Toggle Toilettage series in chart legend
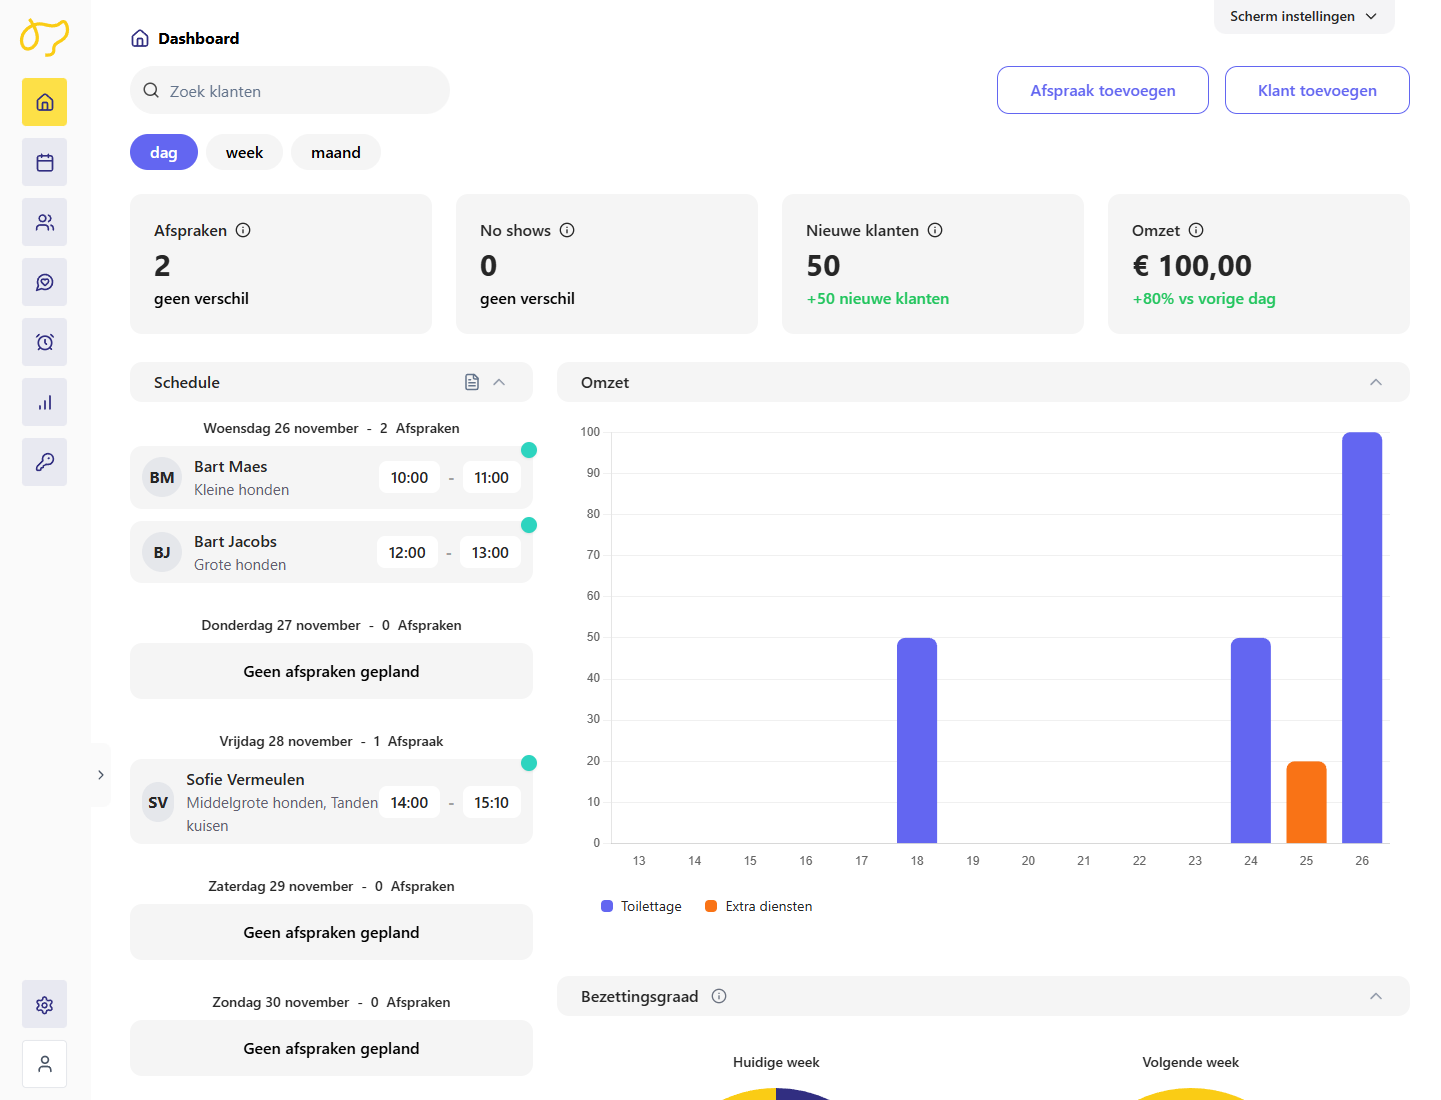Viewport: 1441px width, 1100px height. click(641, 906)
